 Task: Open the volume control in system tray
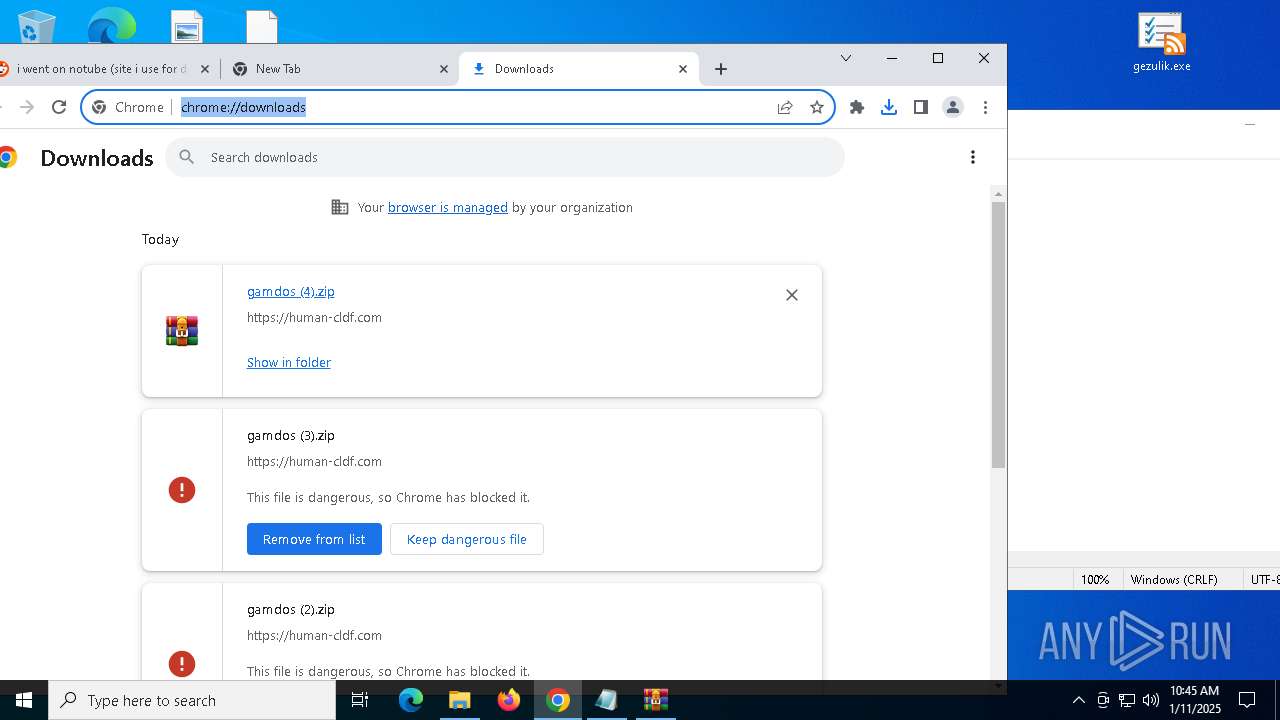click(x=1150, y=700)
